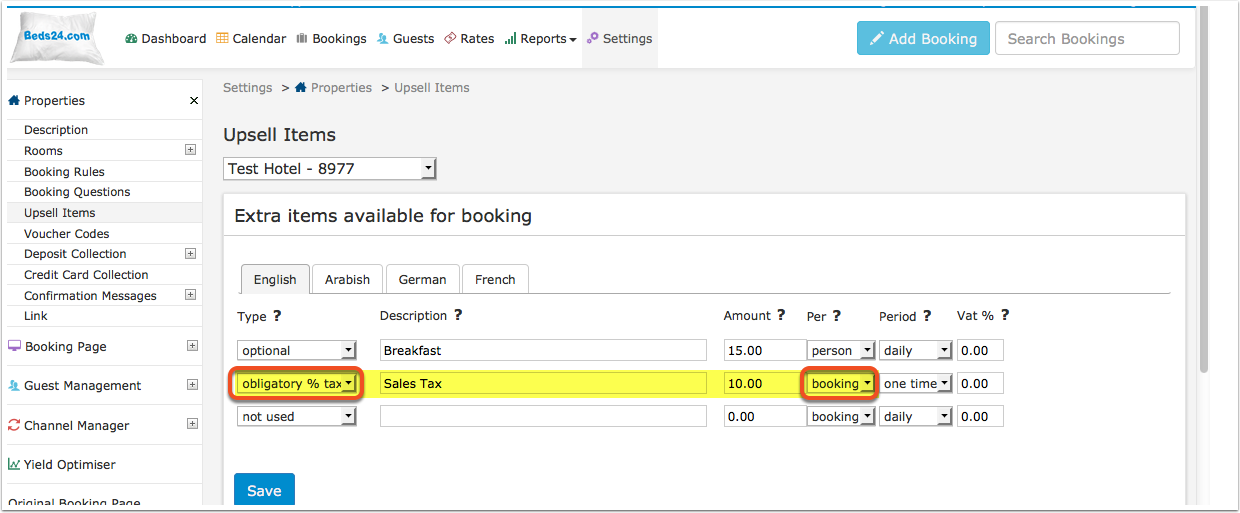Click the Type help question mark
The height and width of the screenshot is (513, 1240).
click(277, 316)
